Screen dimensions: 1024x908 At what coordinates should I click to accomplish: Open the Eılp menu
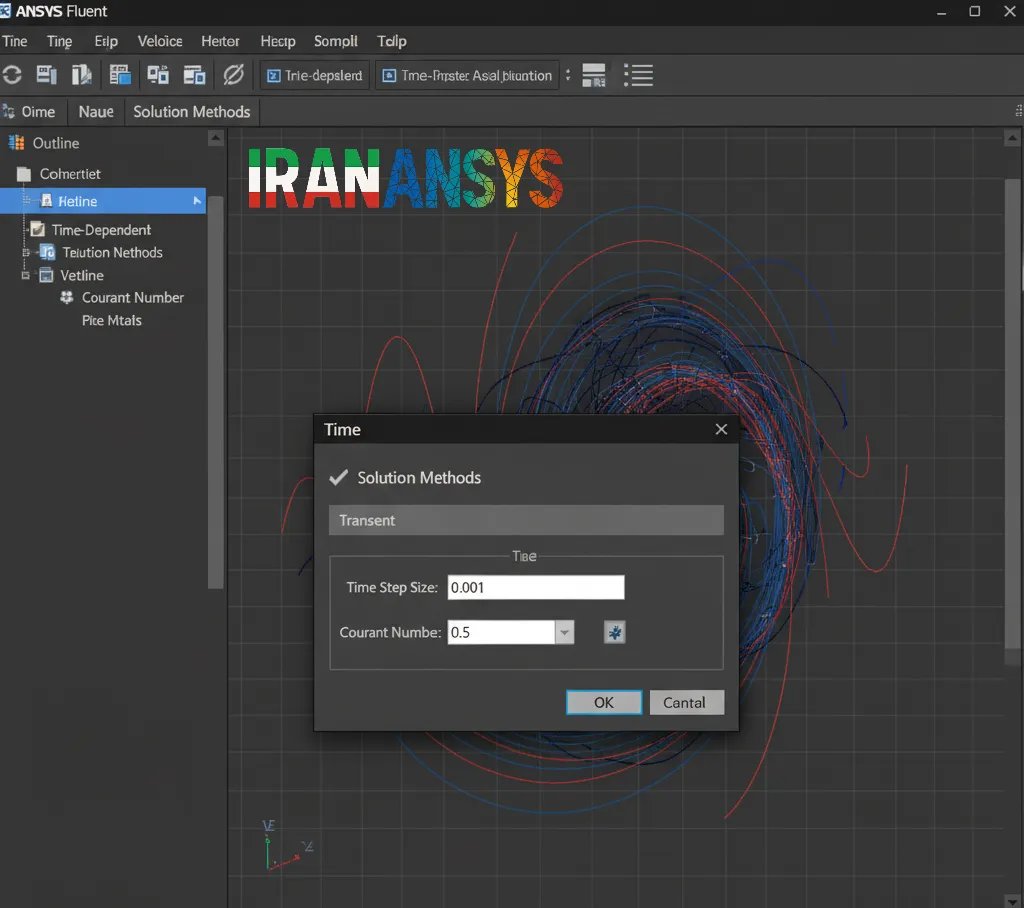point(106,41)
